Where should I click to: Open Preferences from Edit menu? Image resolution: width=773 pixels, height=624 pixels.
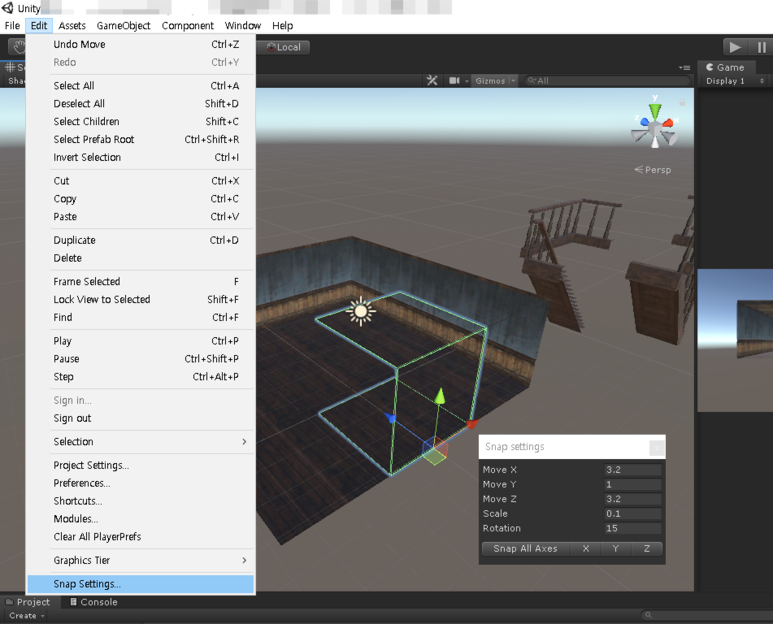click(141, 483)
